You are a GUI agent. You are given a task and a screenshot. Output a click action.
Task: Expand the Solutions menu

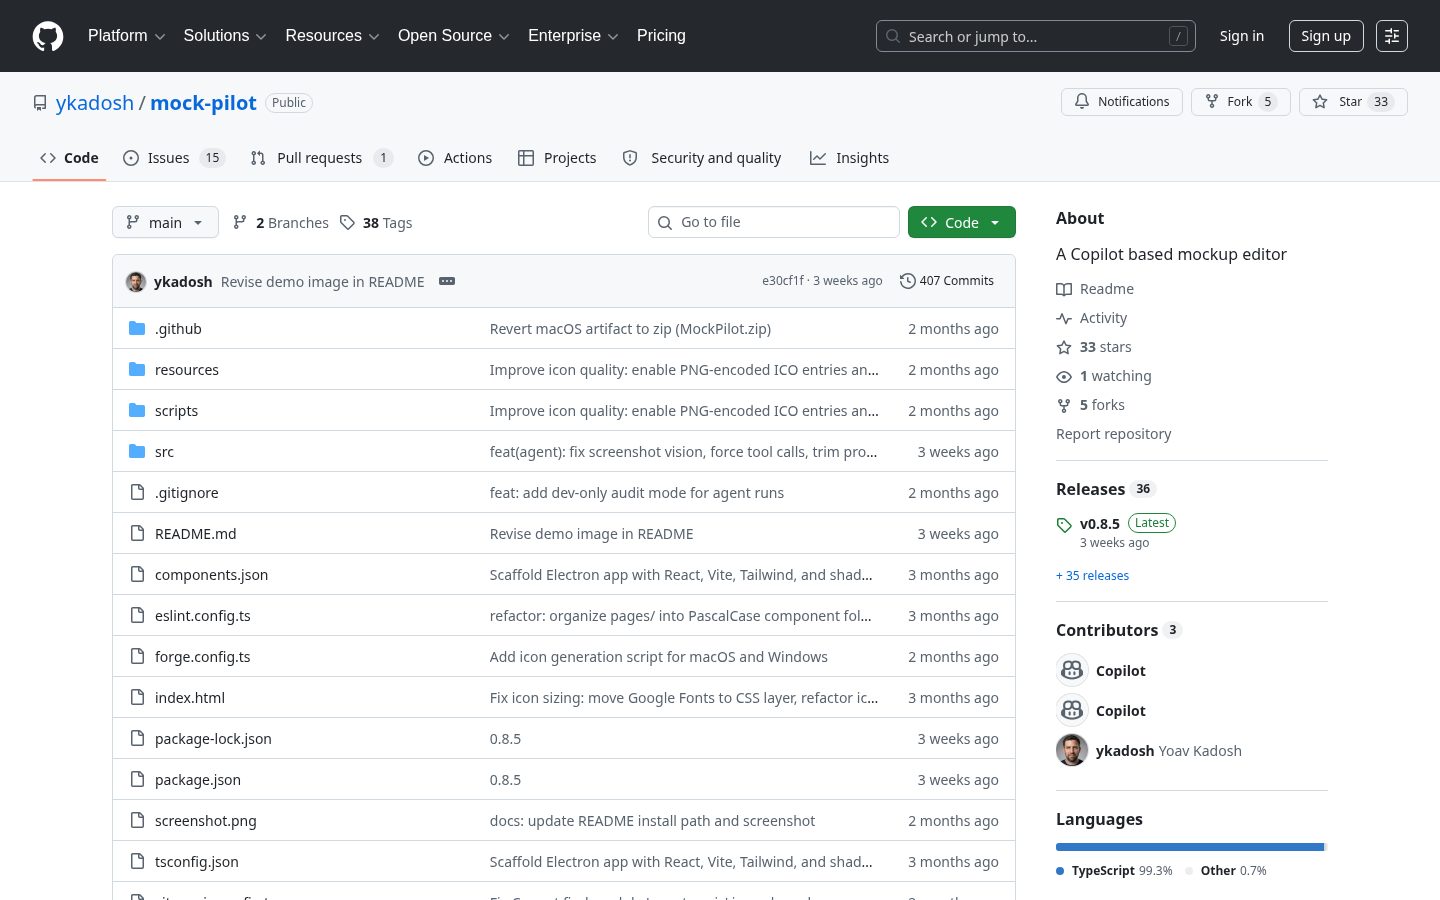click(225, 36)
